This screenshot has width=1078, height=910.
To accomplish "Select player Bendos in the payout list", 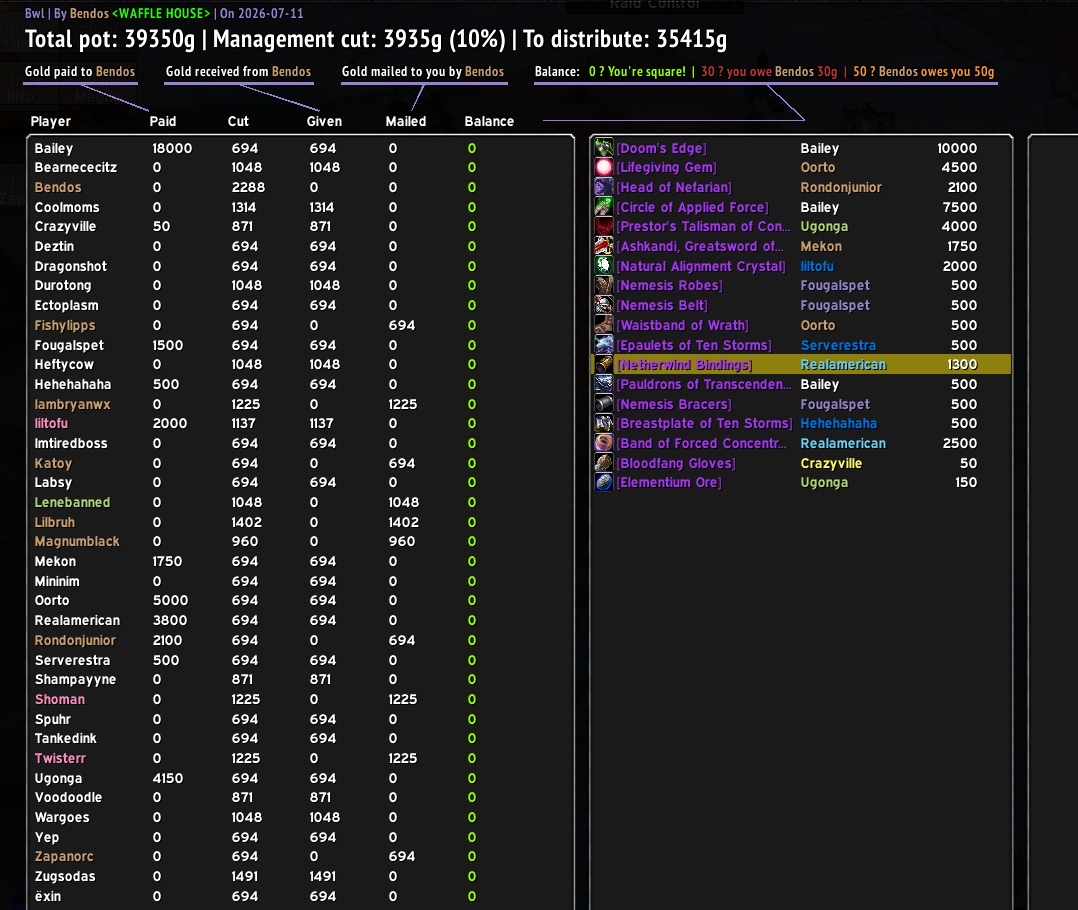I will coord(58,188).
